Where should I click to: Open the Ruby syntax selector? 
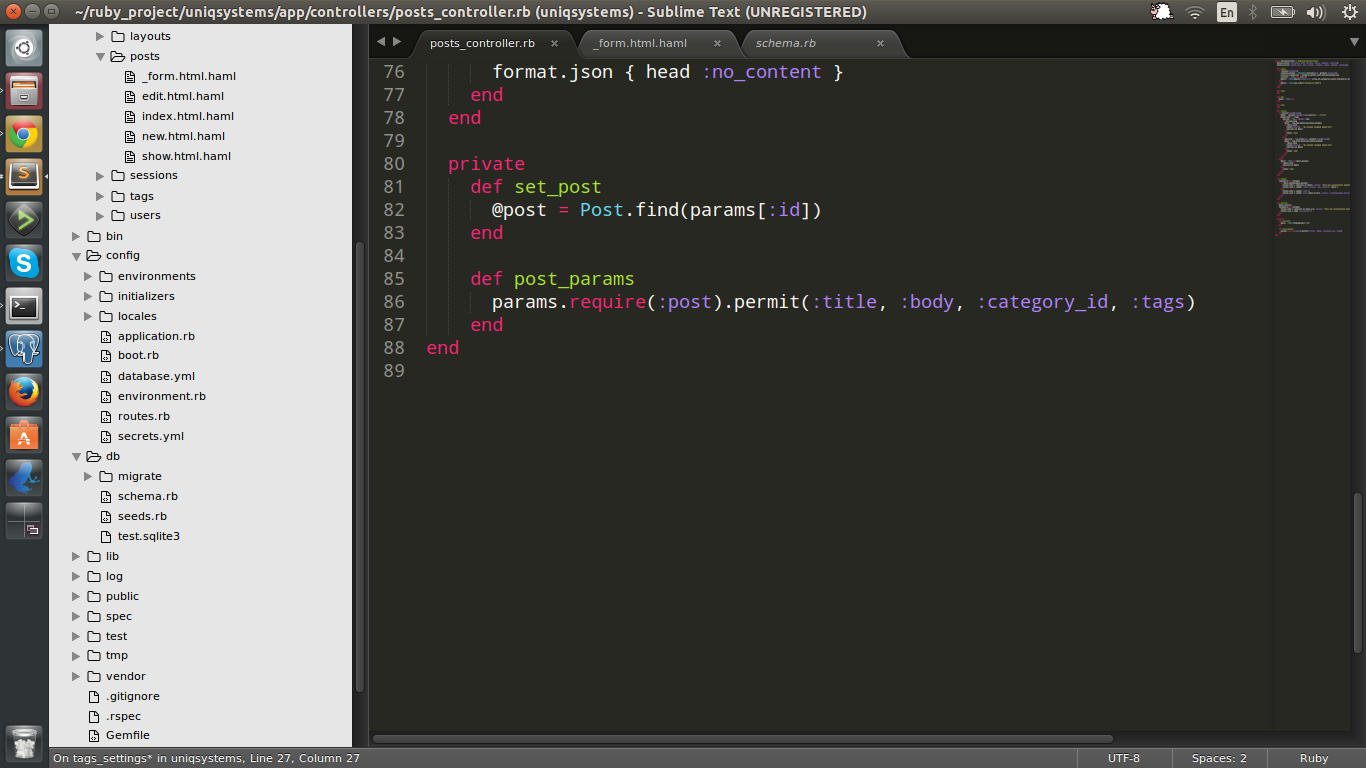click(1314, 758)
